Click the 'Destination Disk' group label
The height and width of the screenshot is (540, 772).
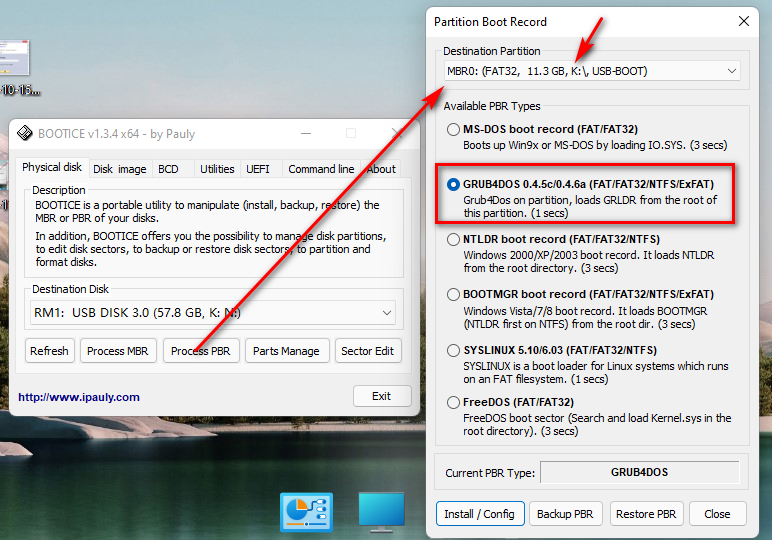coord(70,289)
